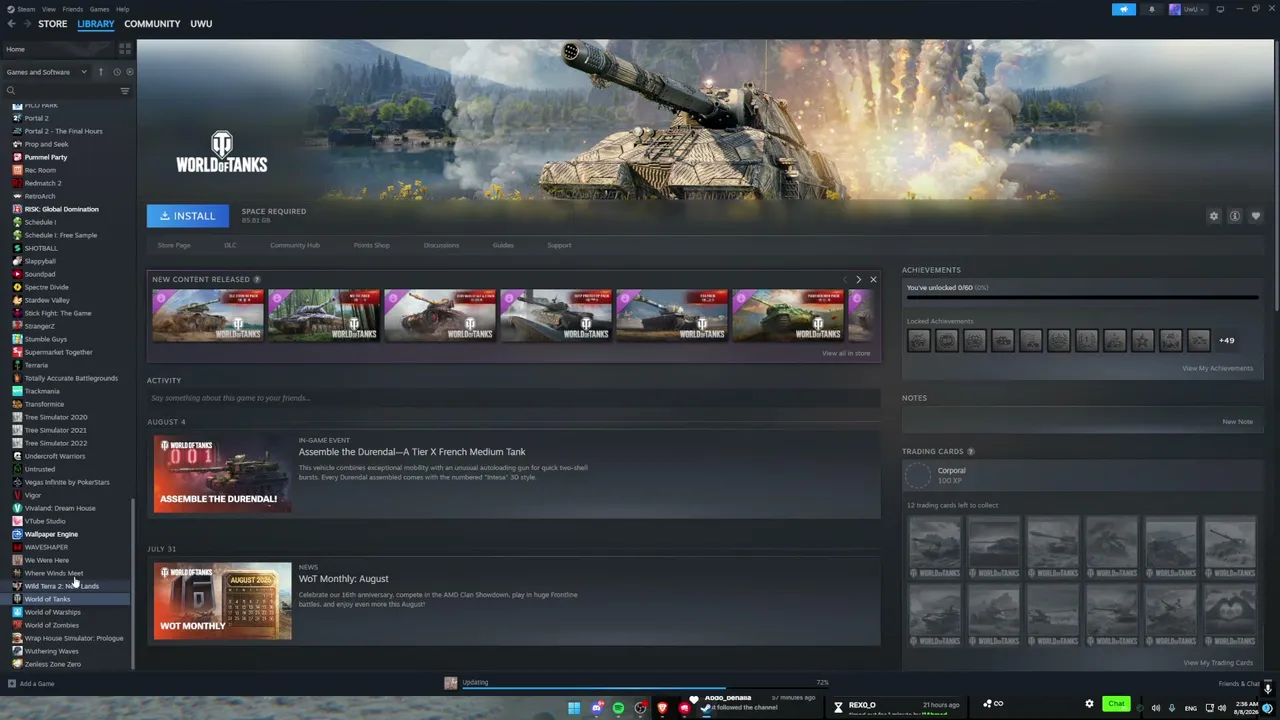Switch library to grid view icon
The width and height of the screenshot is (1280, 720).
[x=125, y=49]
